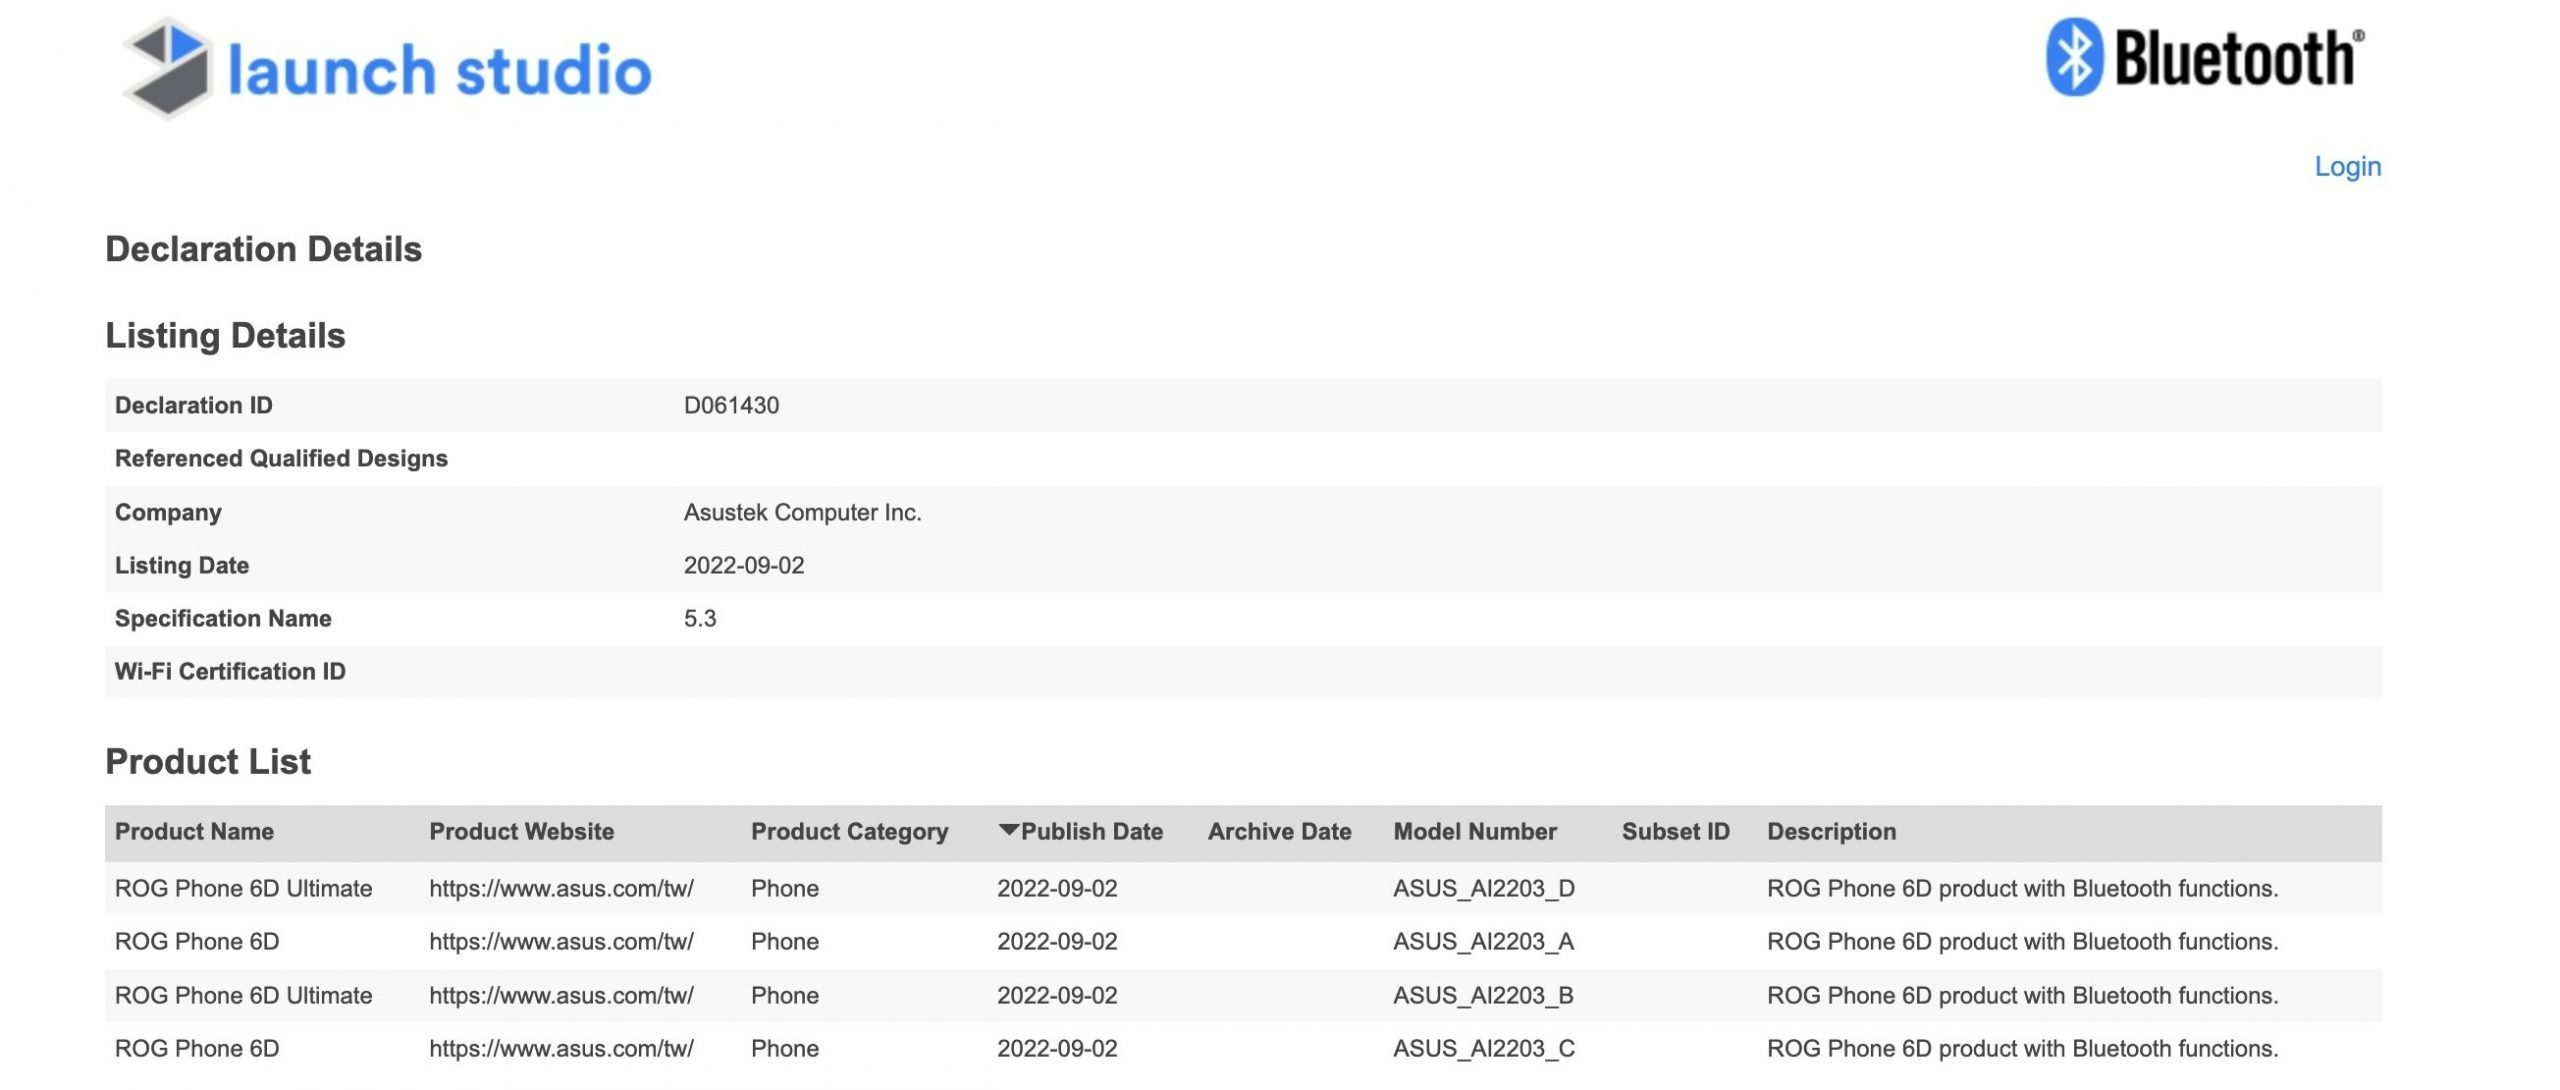
Task: Click Phone category in ASUS_AI2203_D row
Action: (x=785, y=888)
